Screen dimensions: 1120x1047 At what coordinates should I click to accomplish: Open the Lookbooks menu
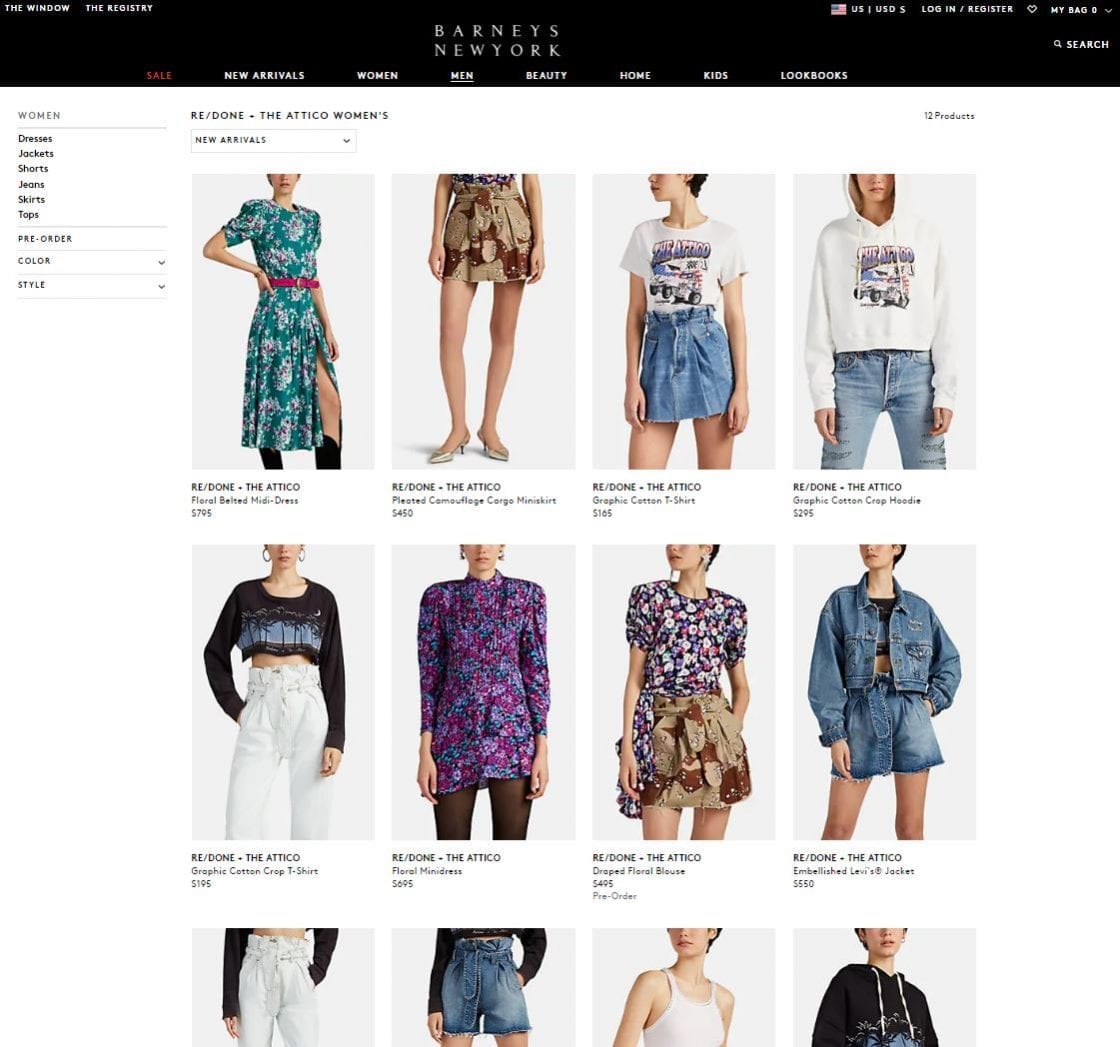pos(814,75)
